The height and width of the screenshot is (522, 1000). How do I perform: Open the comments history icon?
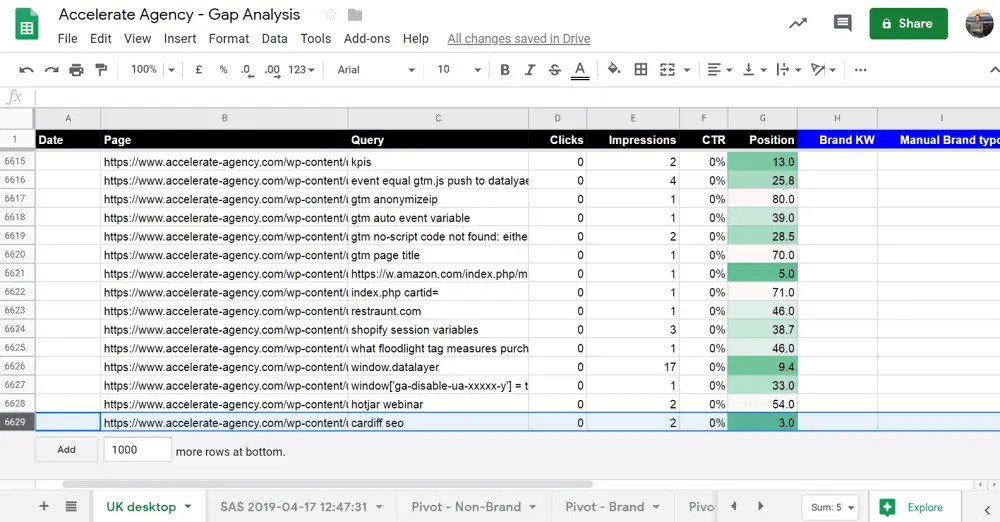pyautogui.click(x=842, y=24)
